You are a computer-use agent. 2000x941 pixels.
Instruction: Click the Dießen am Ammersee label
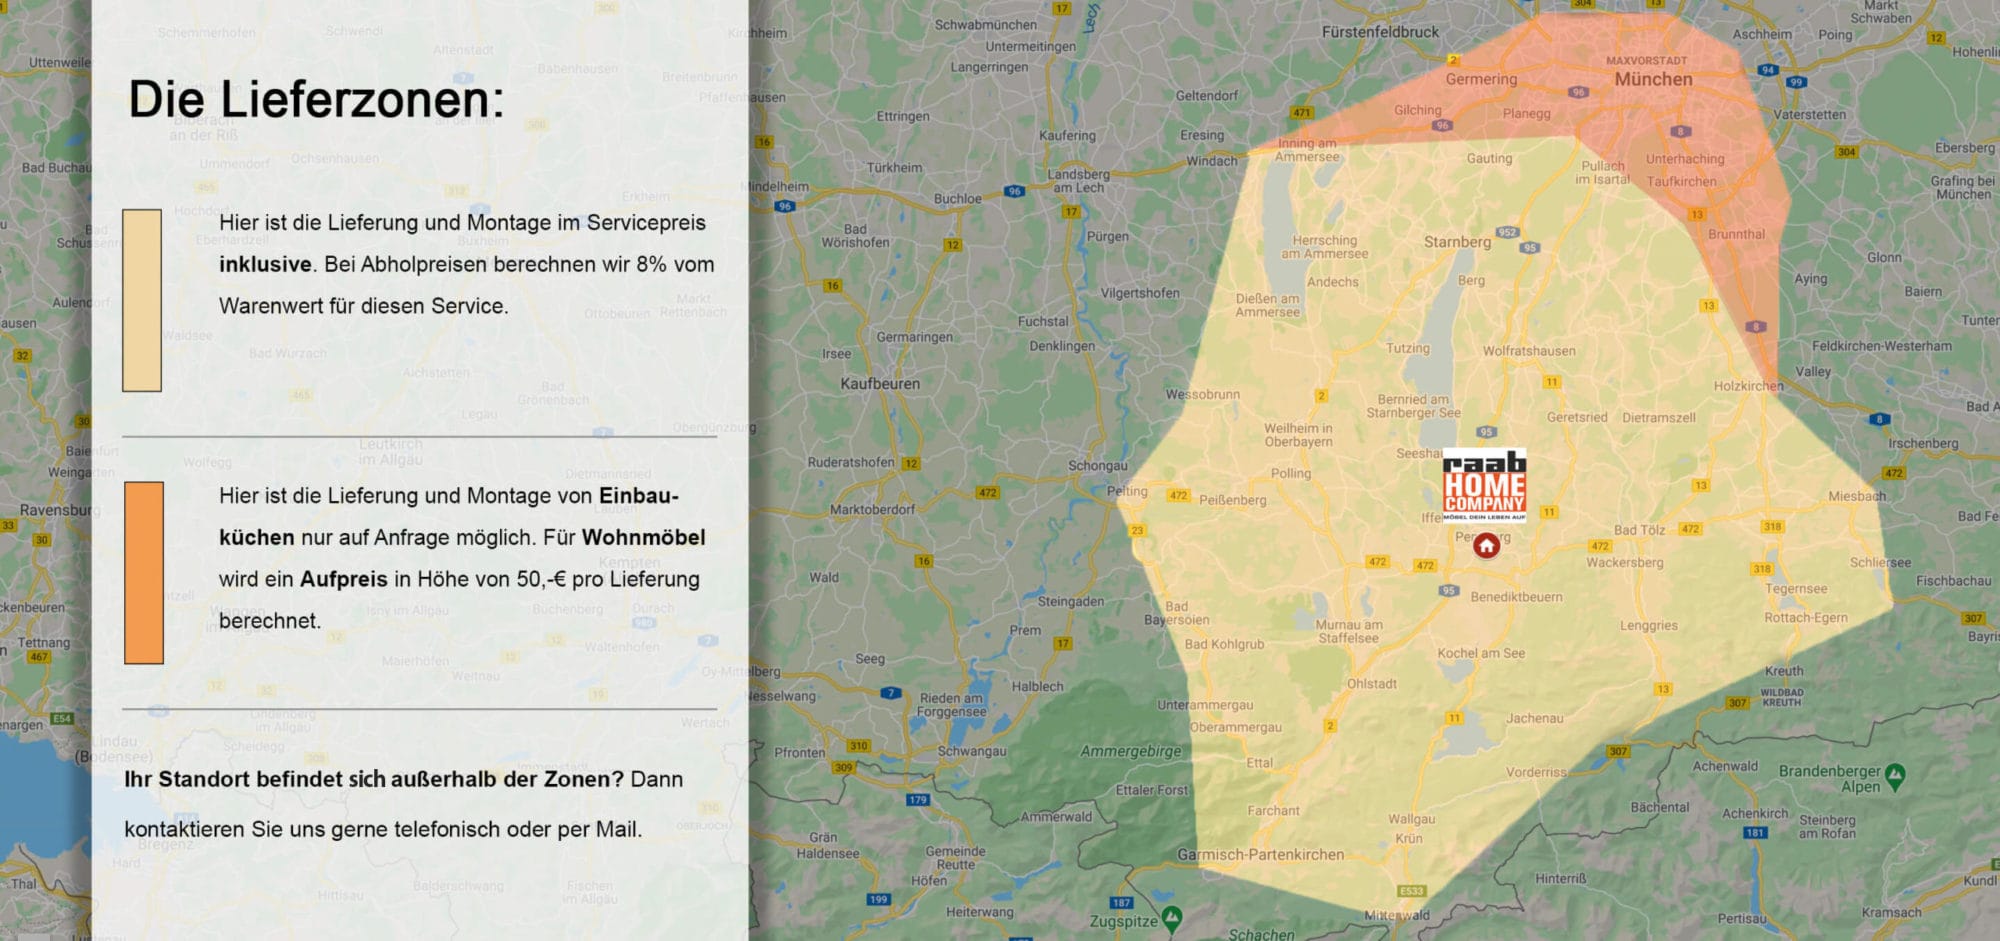(1267, 305)
